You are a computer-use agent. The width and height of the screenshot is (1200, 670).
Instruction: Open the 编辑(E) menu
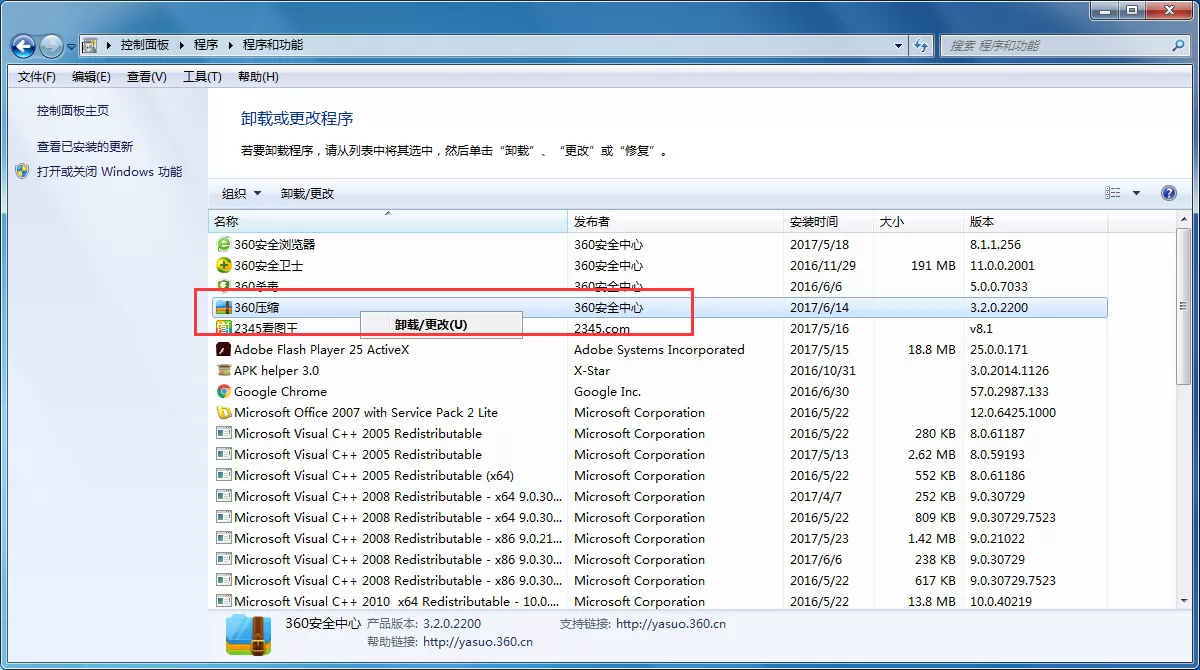pyautogui.click(x=91, y=77)
